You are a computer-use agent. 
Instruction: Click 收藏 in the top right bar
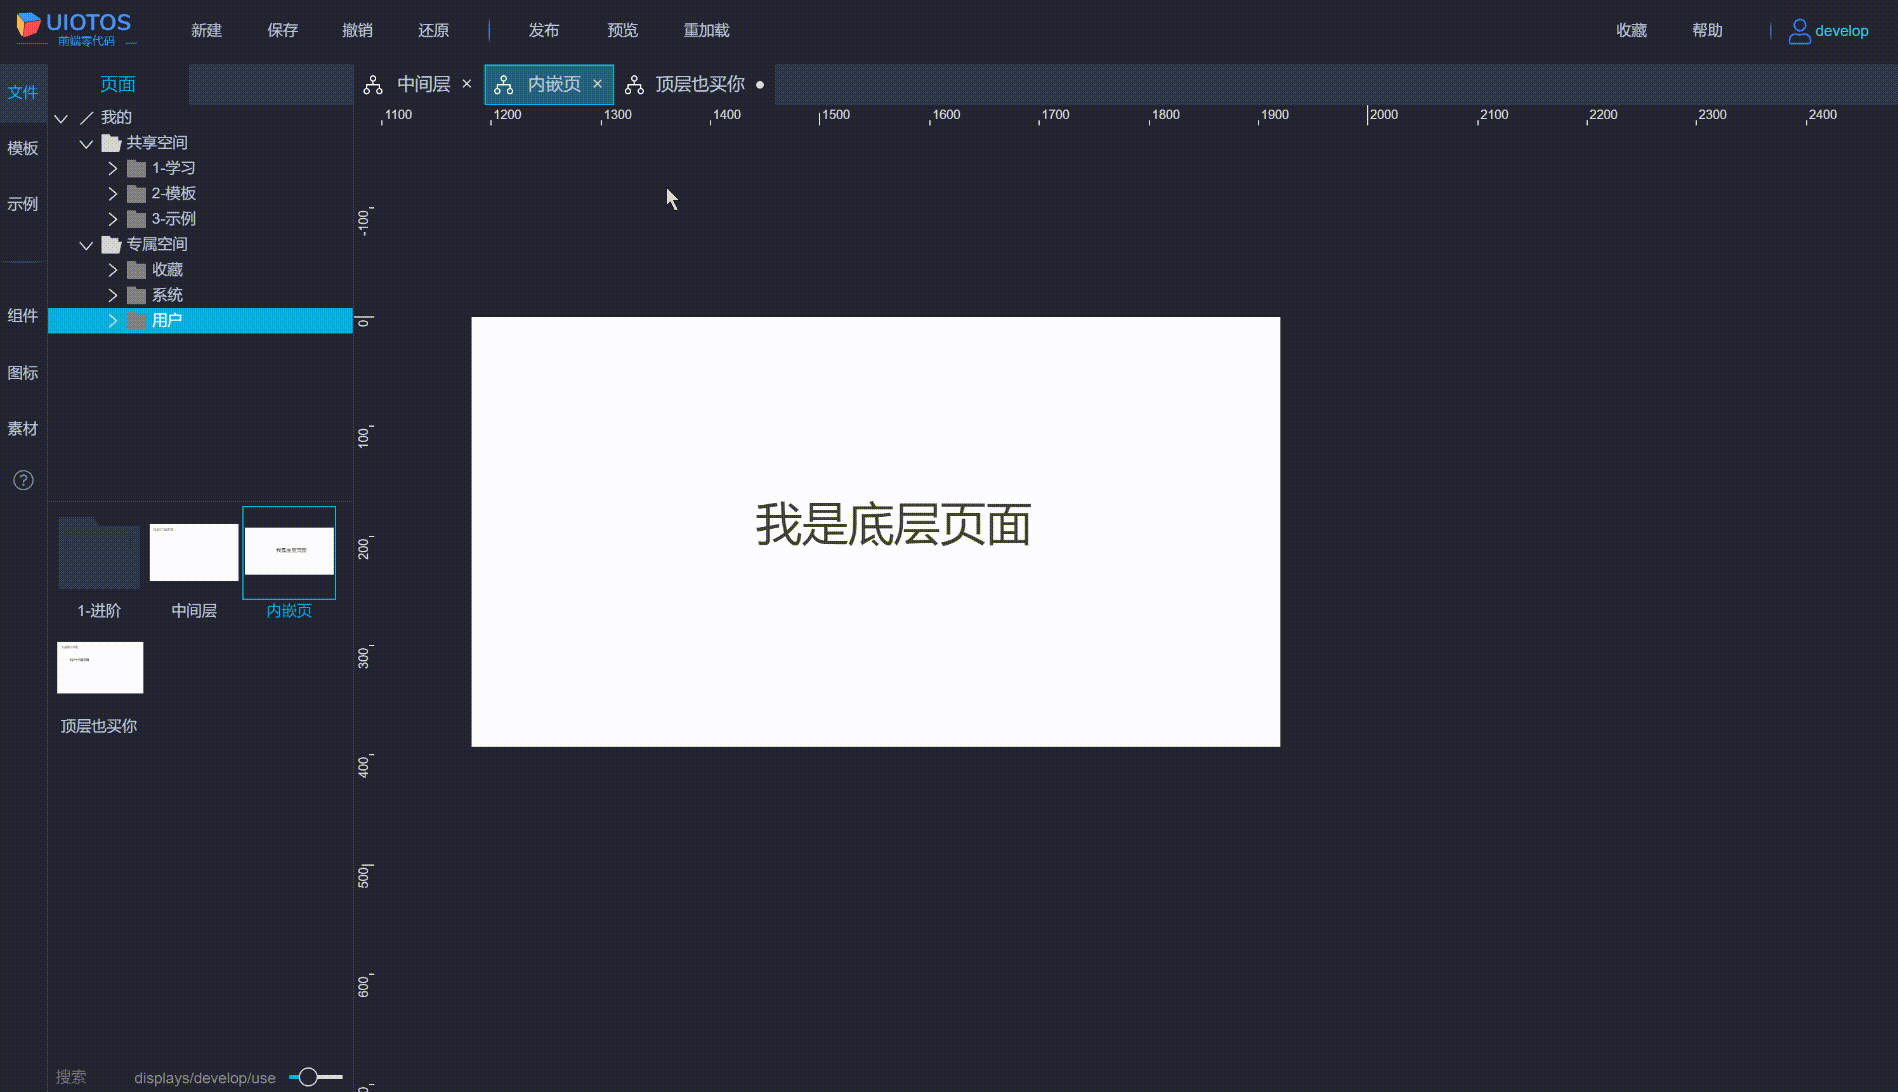[x=1632, y=31]
